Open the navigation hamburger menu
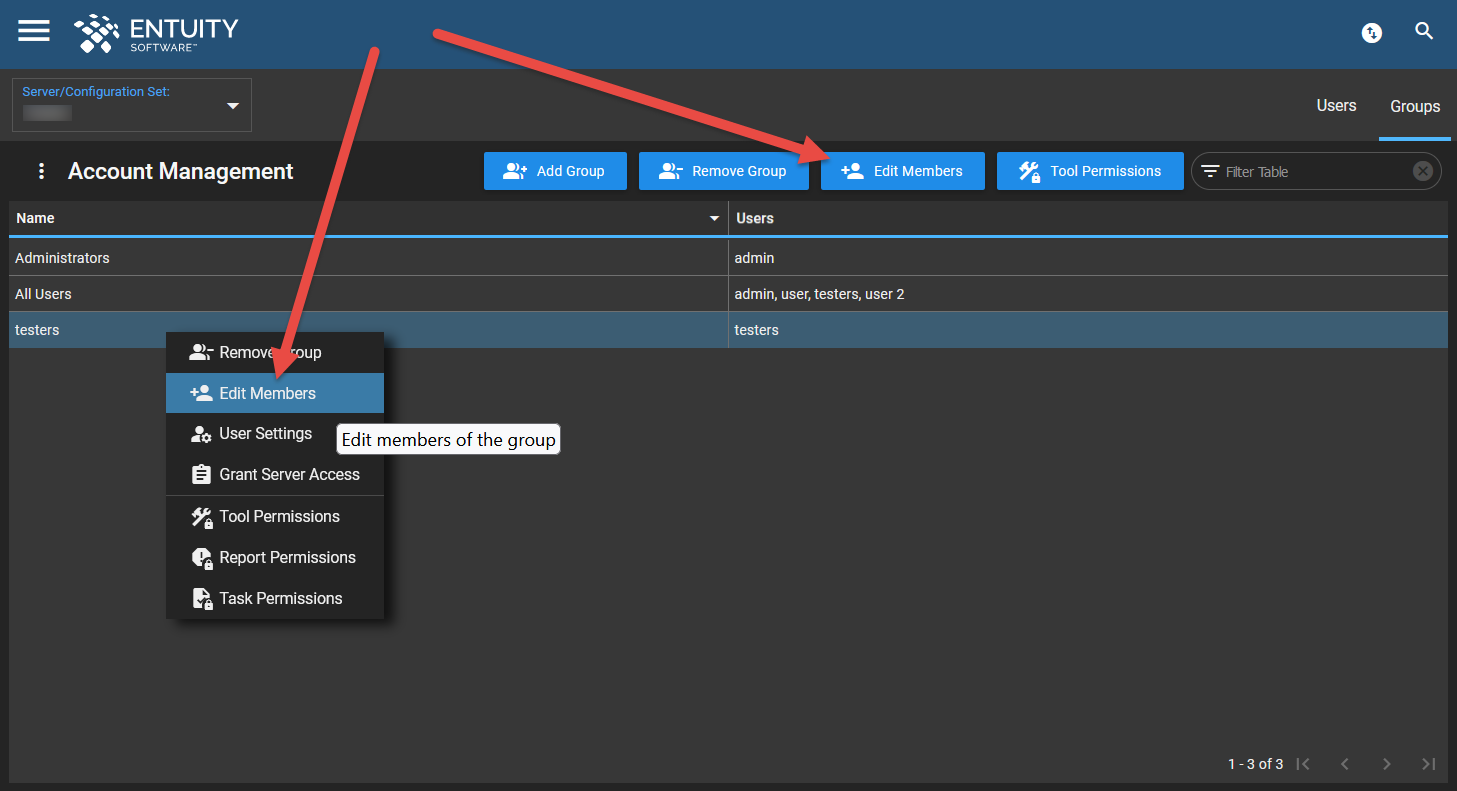This screenshot has width=1457, height=791. [33, 30]
